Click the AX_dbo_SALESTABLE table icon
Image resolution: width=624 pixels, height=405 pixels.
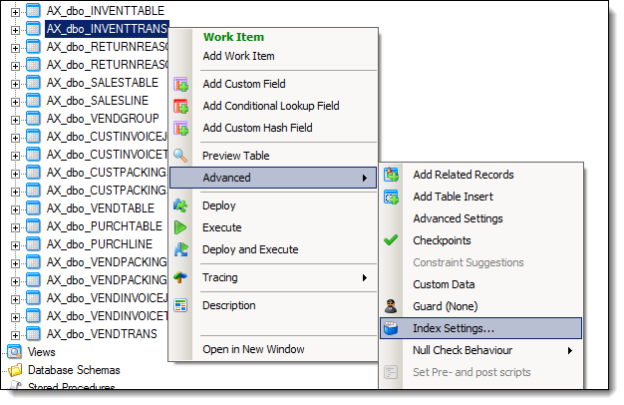point(33,82)
